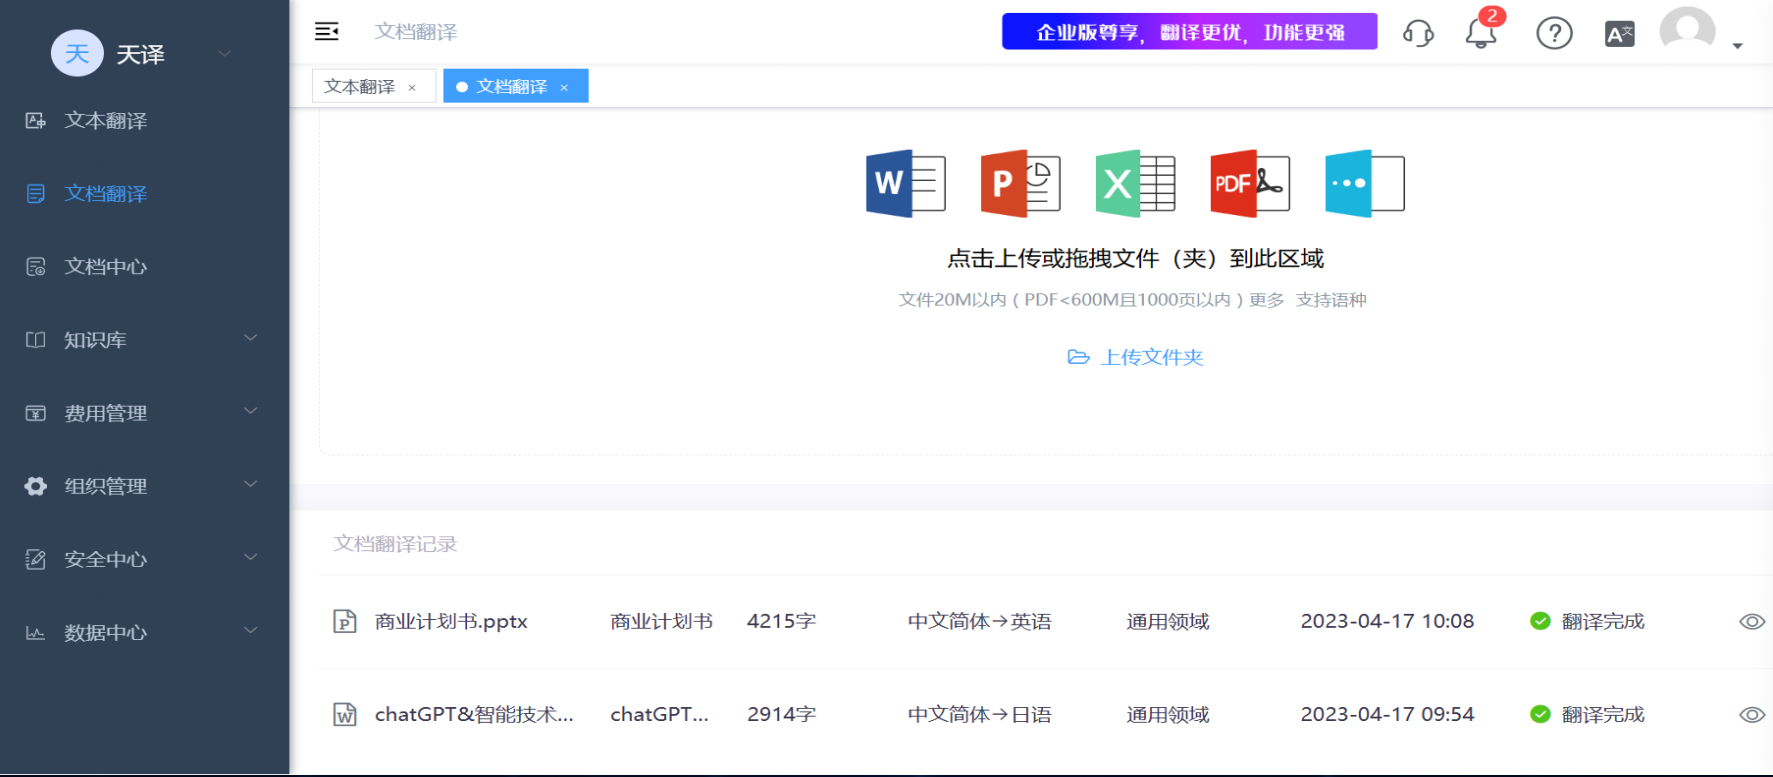Expand the 费用管理 sidebar menu
1773x777 pixels.
[x=140, y=413]
